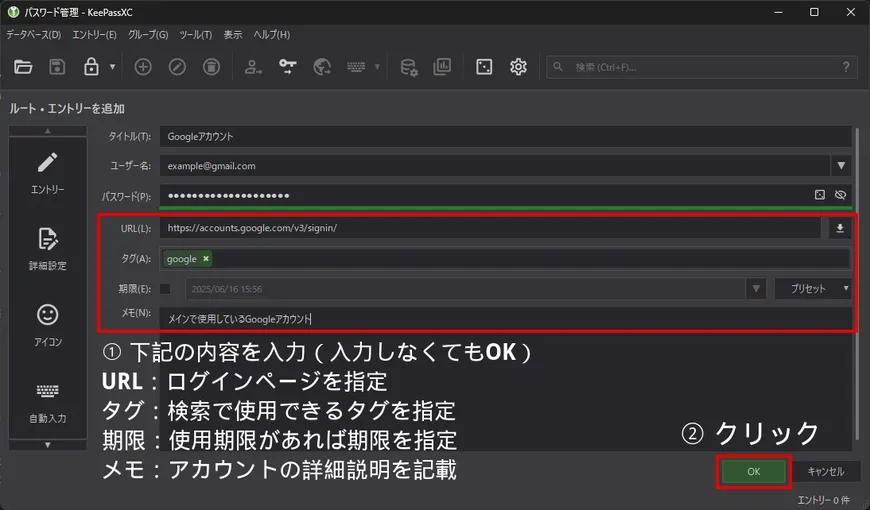Click the キャンセル button
This screenshot has height=510, width=870.
(x=826, y=471)
